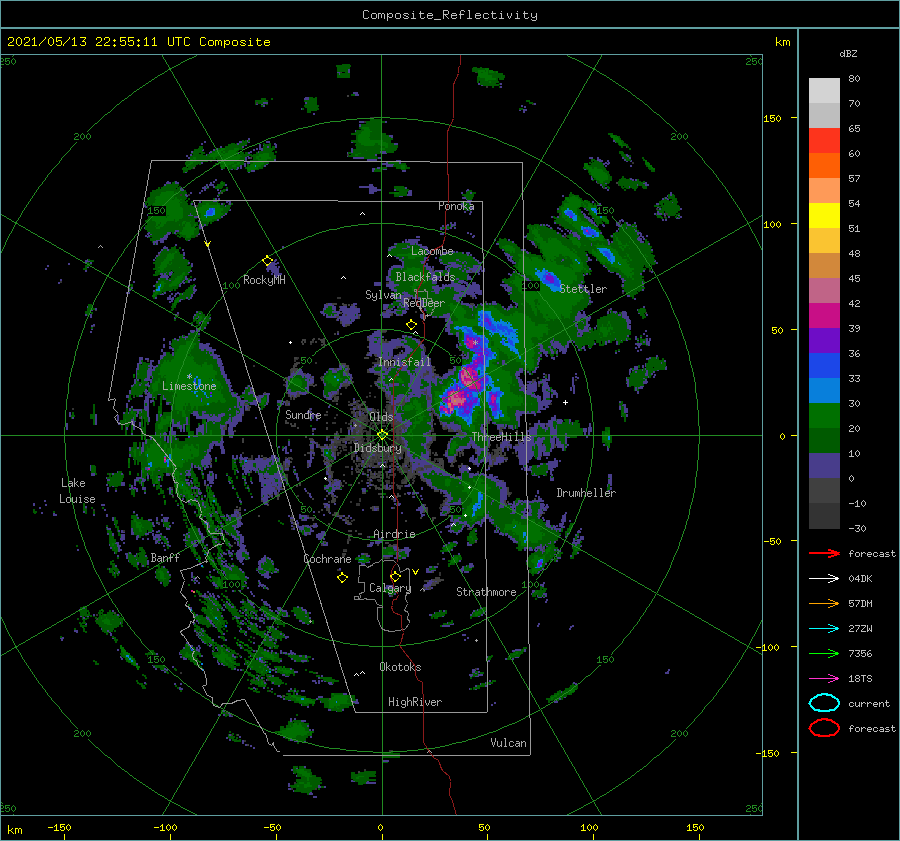Click the 42 value on dBZ scale
The width and height of the screenshot is (900, 841).
pos(854,303)
